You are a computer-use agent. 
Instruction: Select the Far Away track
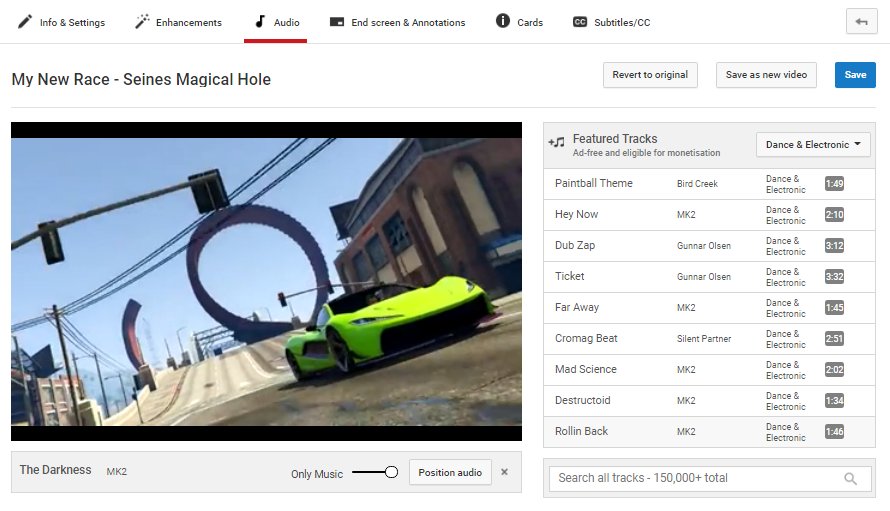pos(709,308)
